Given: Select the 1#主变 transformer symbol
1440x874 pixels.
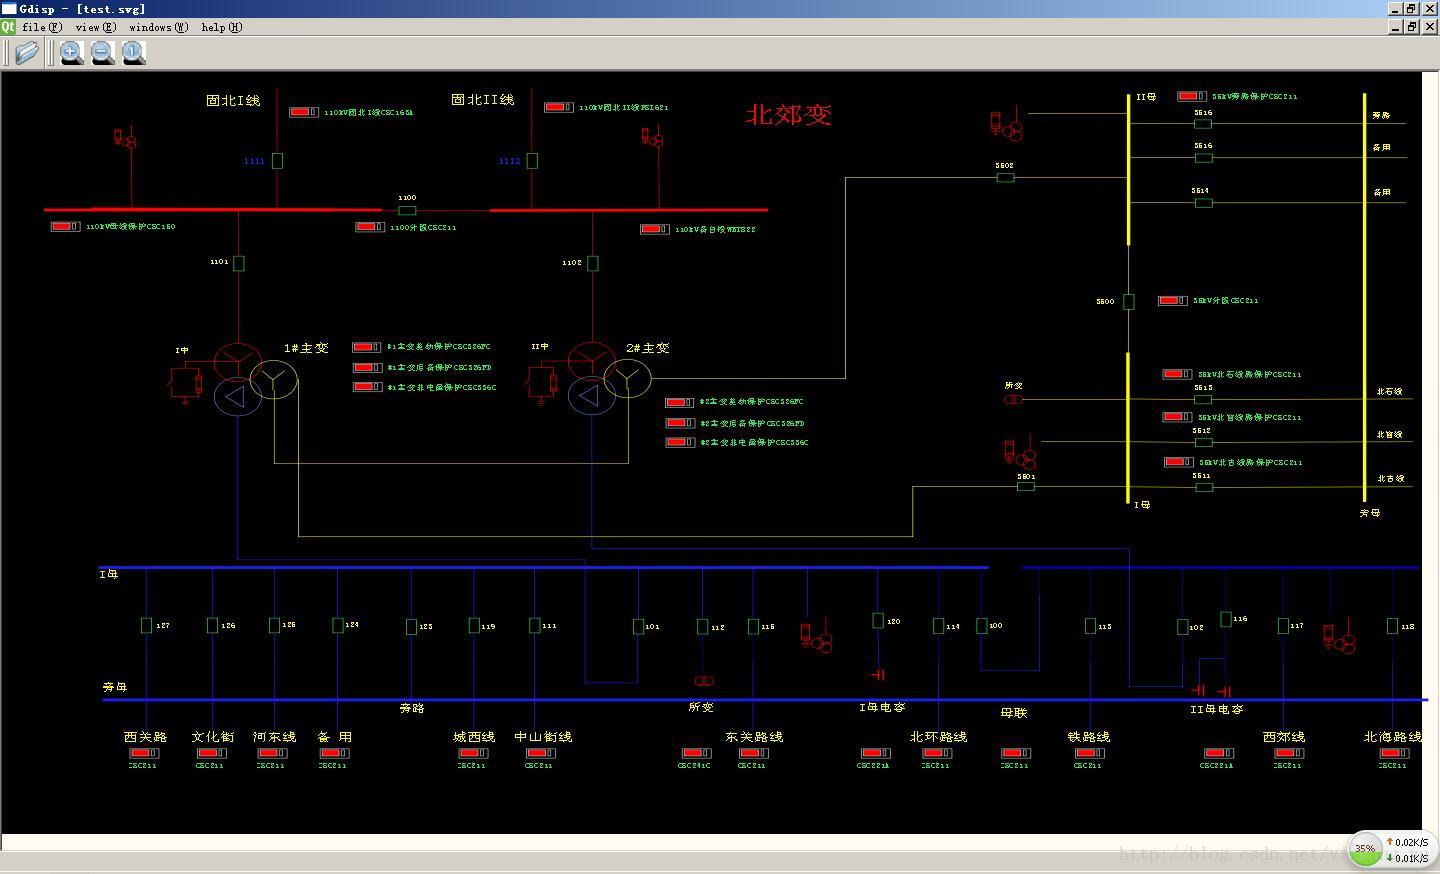Looking at the screenshot, I should coord(255,378).
